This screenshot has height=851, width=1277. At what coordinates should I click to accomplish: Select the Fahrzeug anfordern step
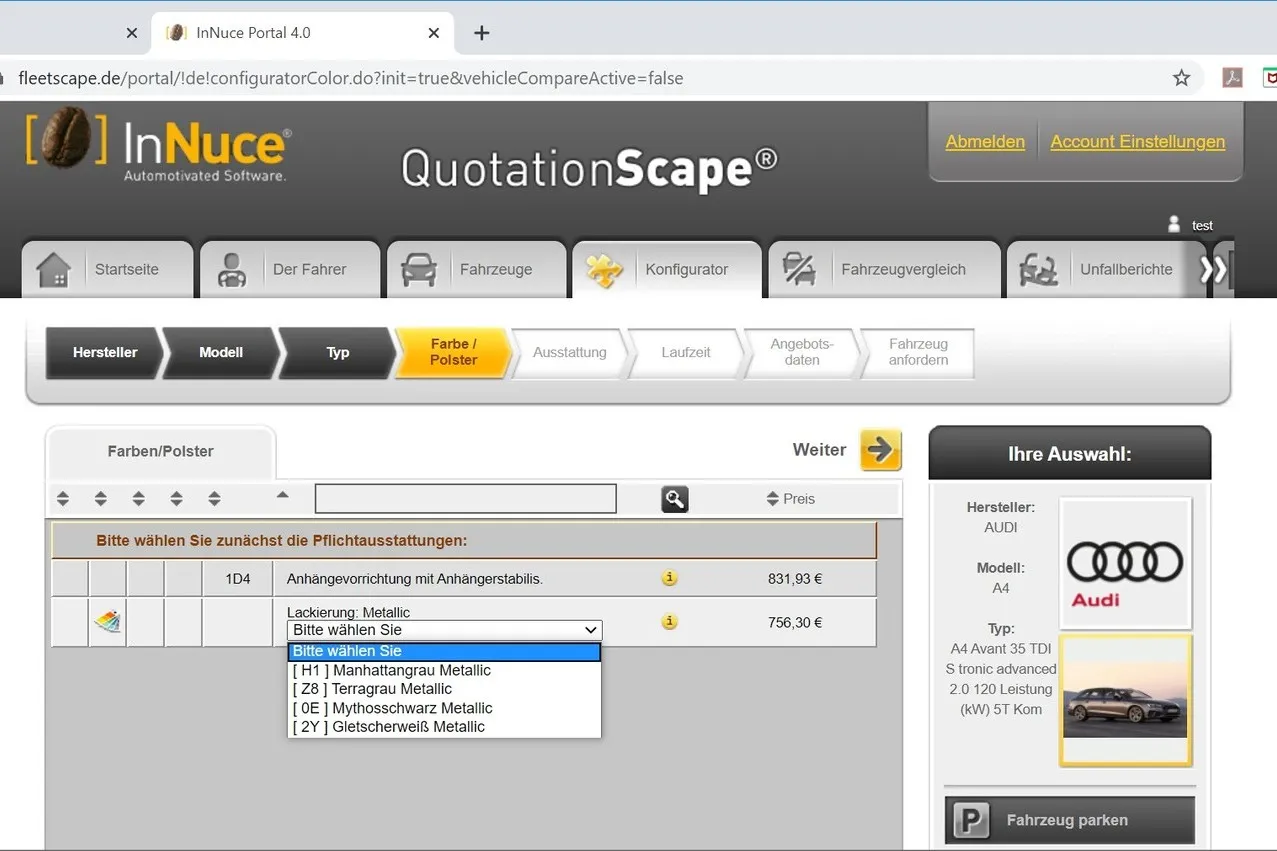918,353
